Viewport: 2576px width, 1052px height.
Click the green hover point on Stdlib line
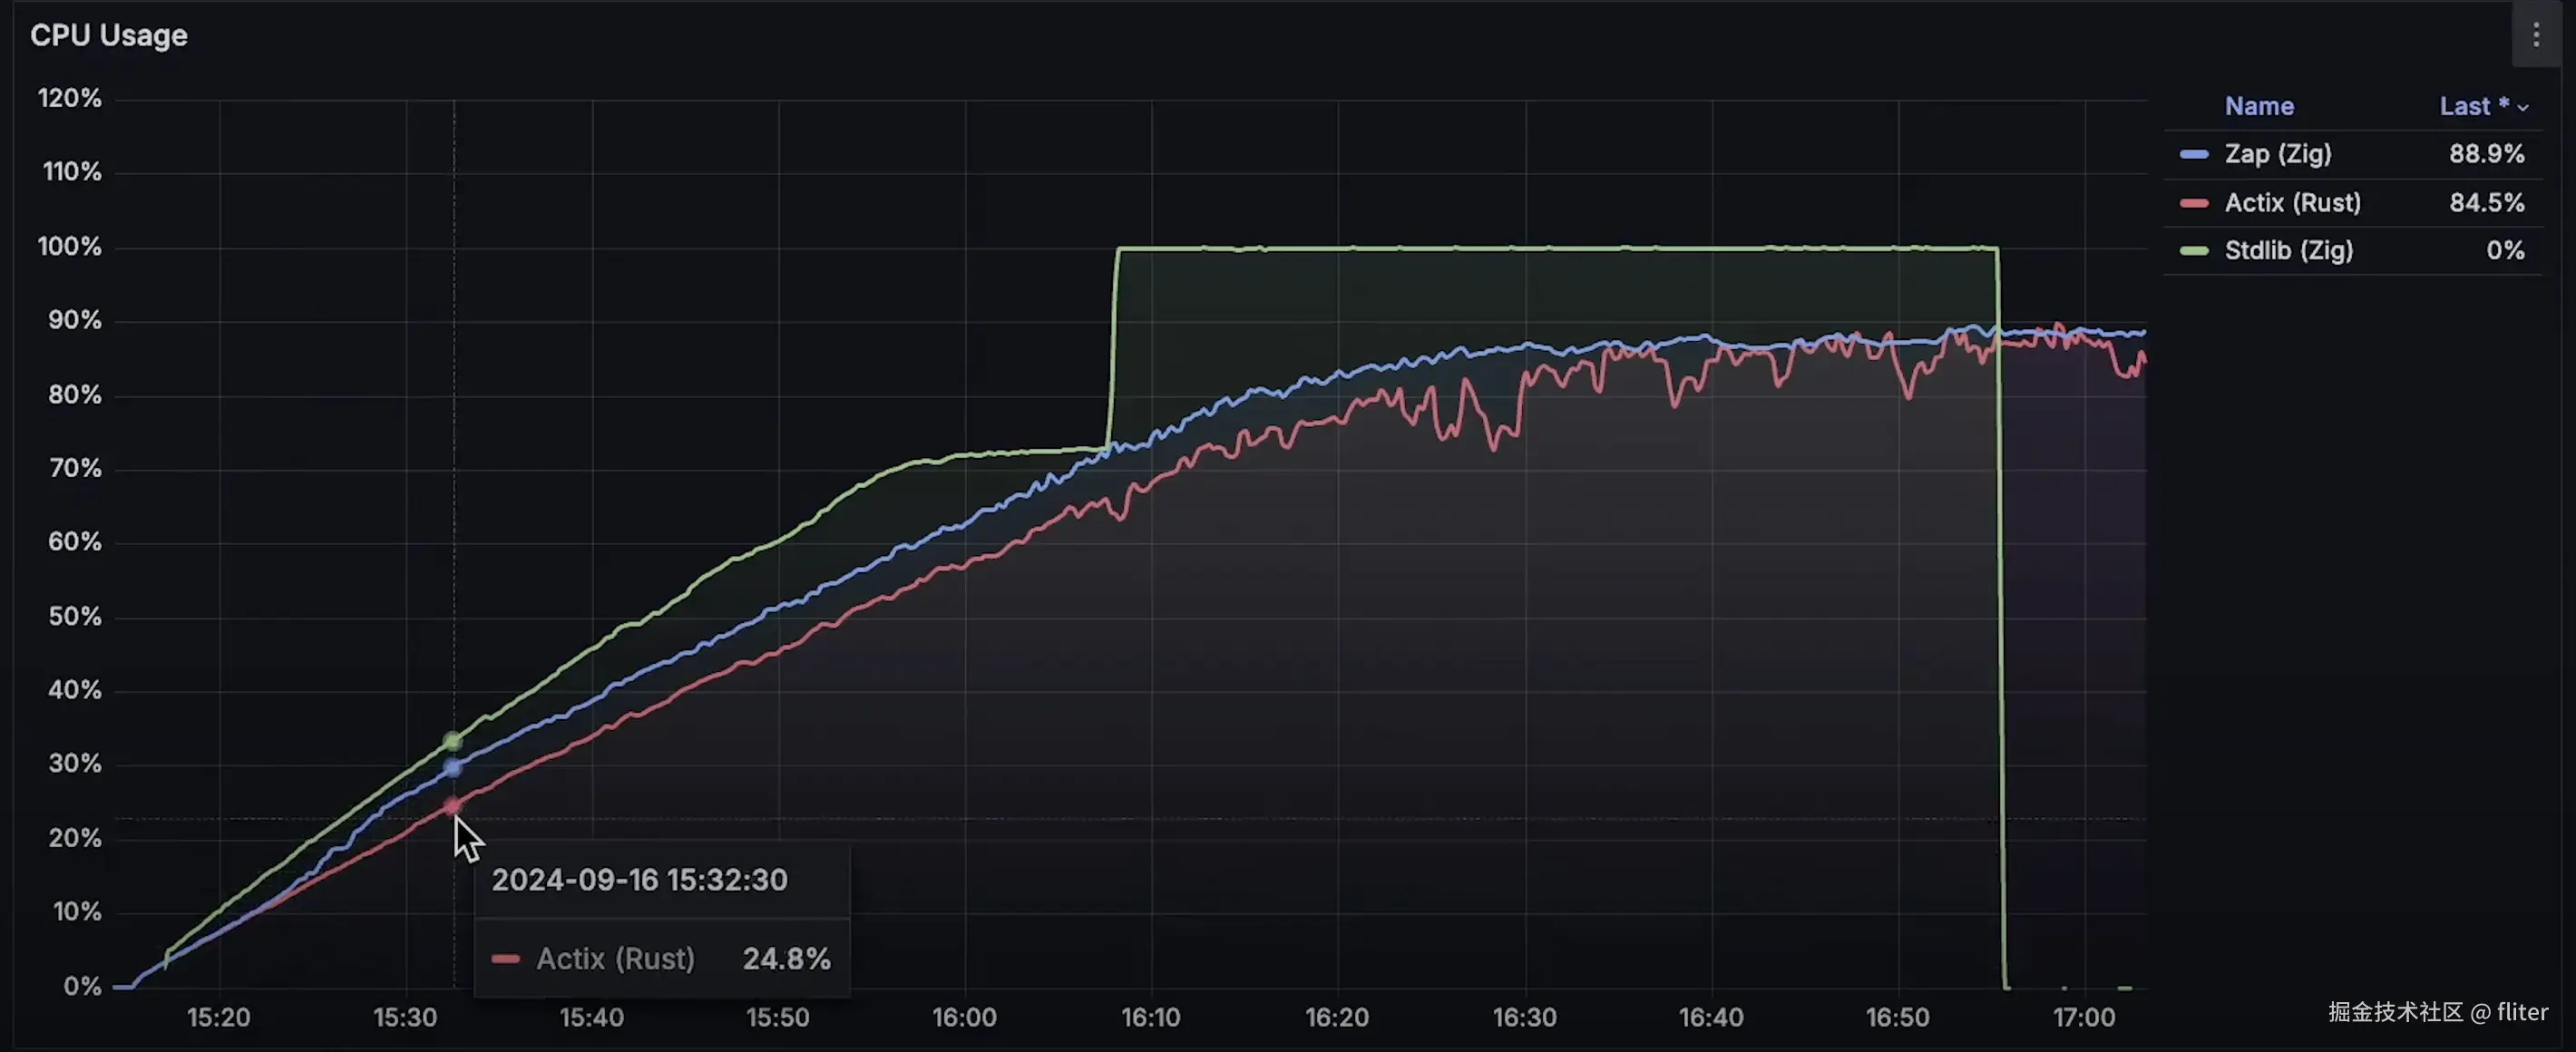pyautogui.click(x=453, y=741)
